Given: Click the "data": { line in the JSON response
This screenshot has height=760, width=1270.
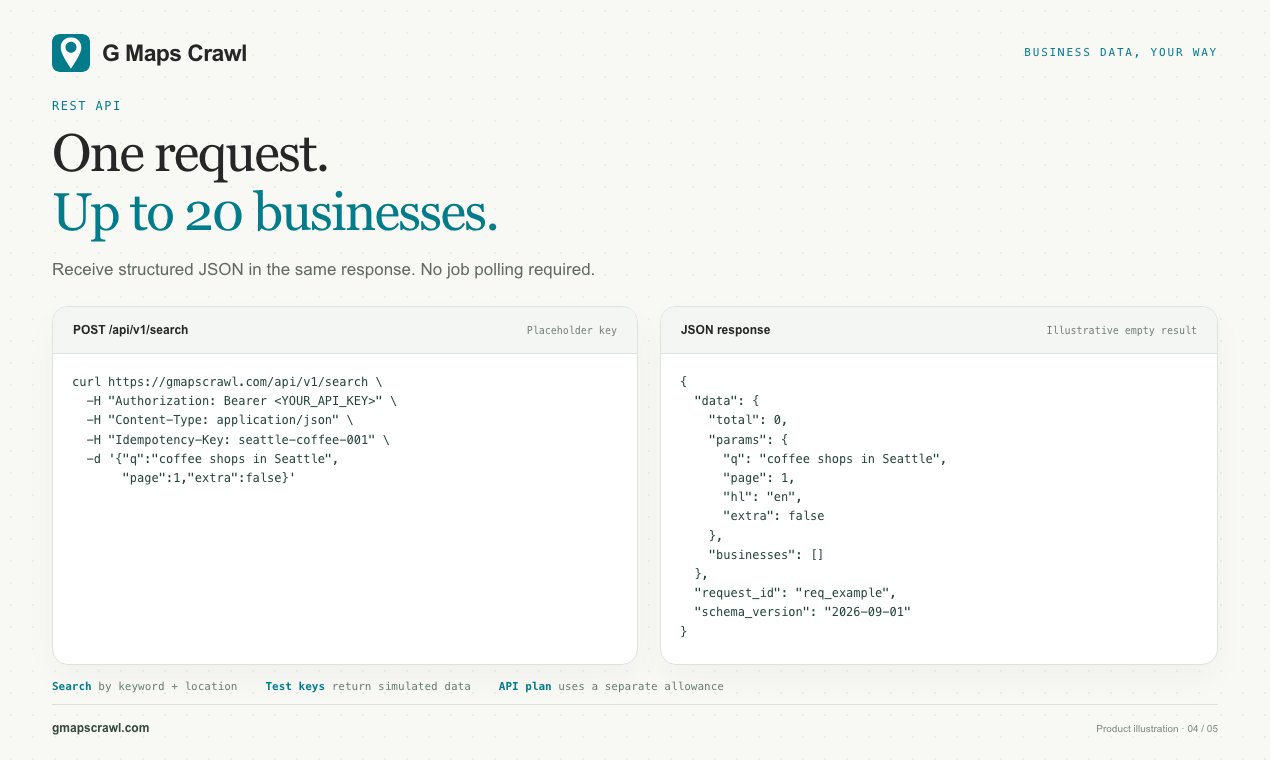Looking at the screenshot, I should 727,401.
